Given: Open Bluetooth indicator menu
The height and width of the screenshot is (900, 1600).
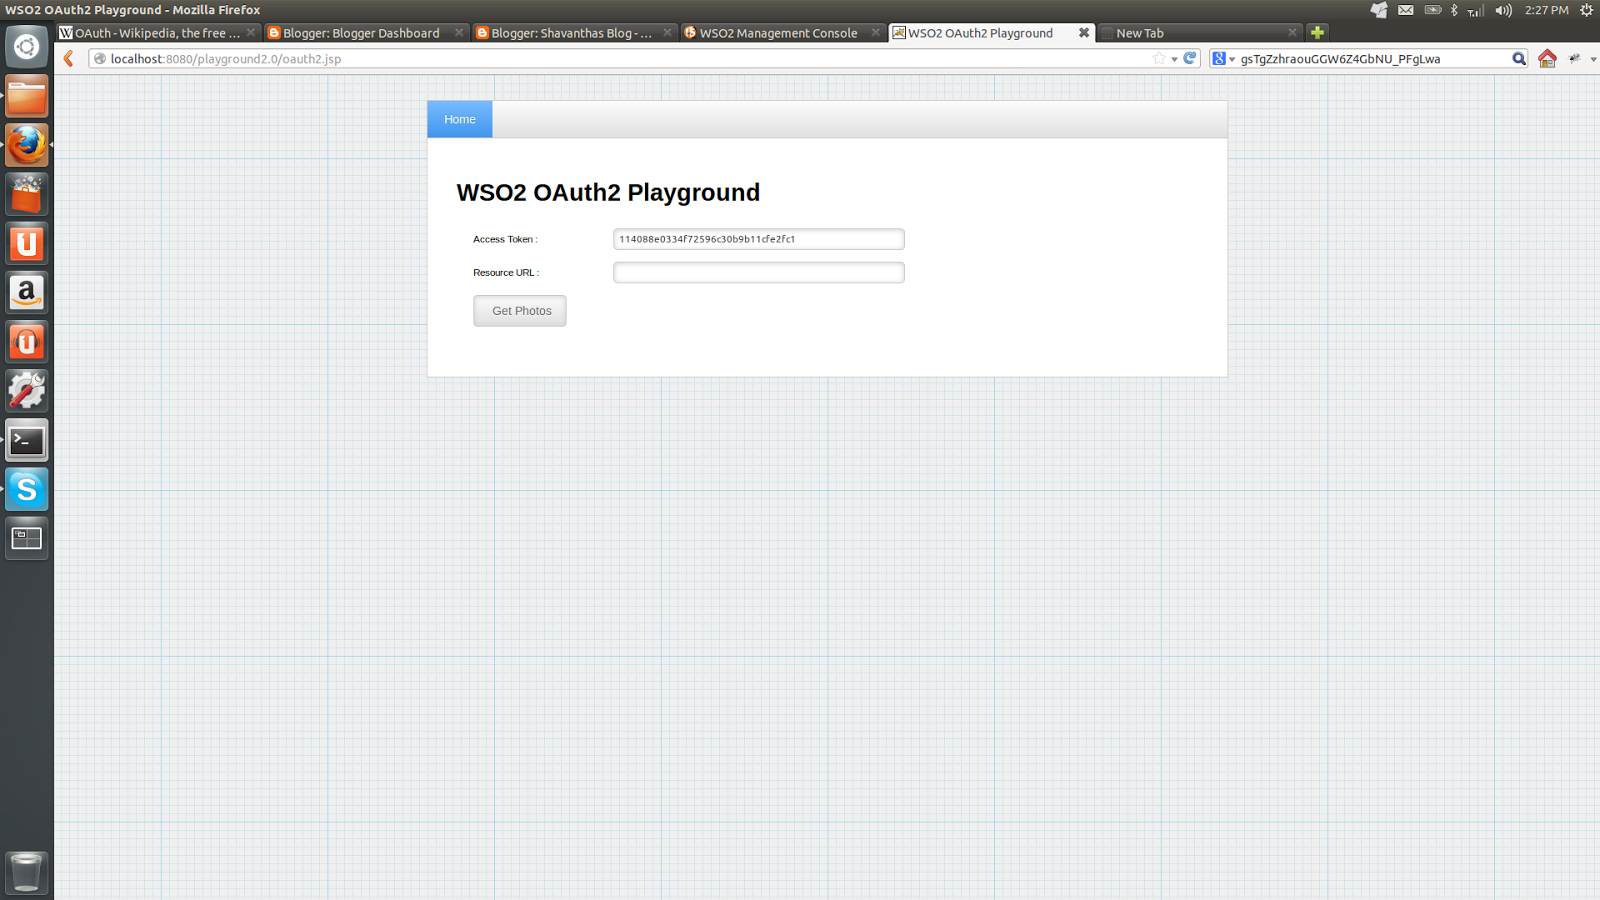Looking at the screenshot, I should coord(1454,10).
